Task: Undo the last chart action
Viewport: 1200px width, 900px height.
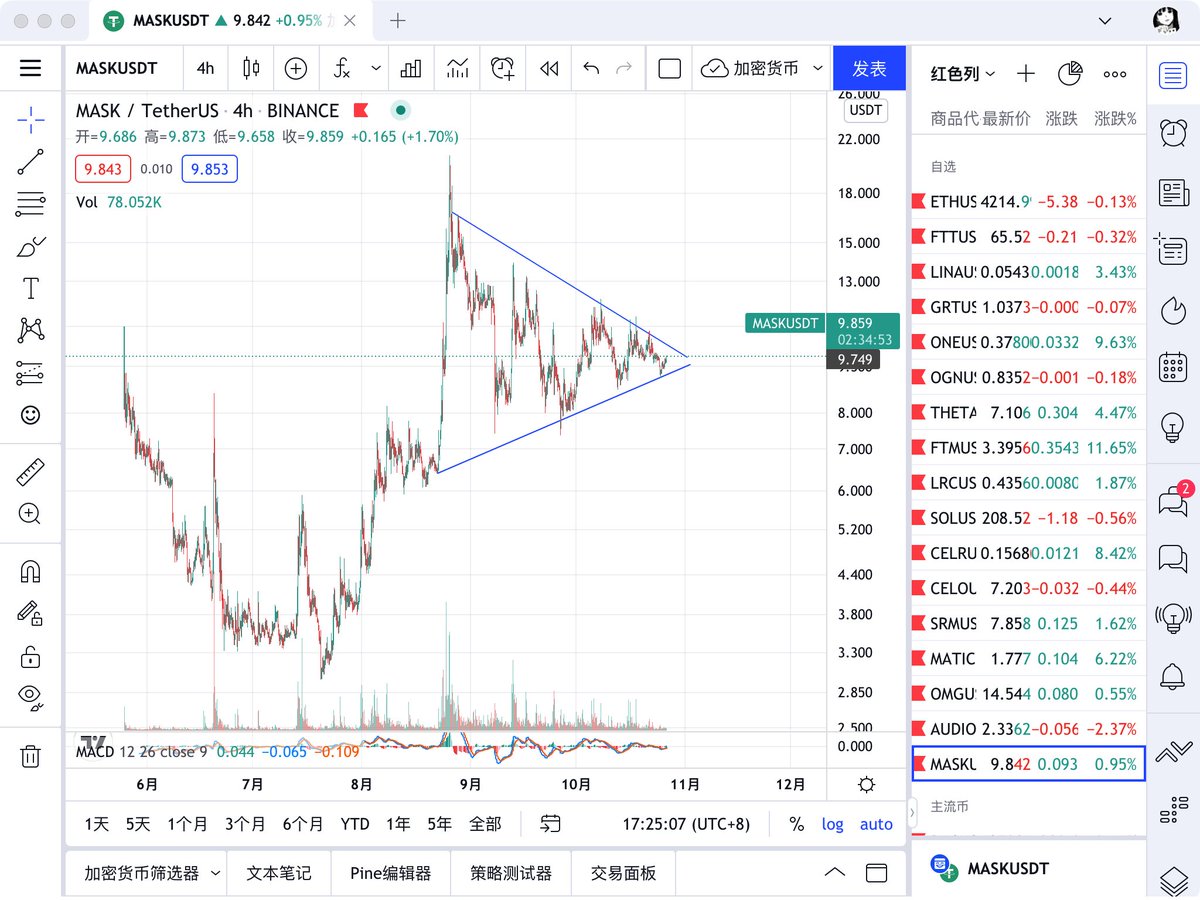Action: click(x=591, y=68)
